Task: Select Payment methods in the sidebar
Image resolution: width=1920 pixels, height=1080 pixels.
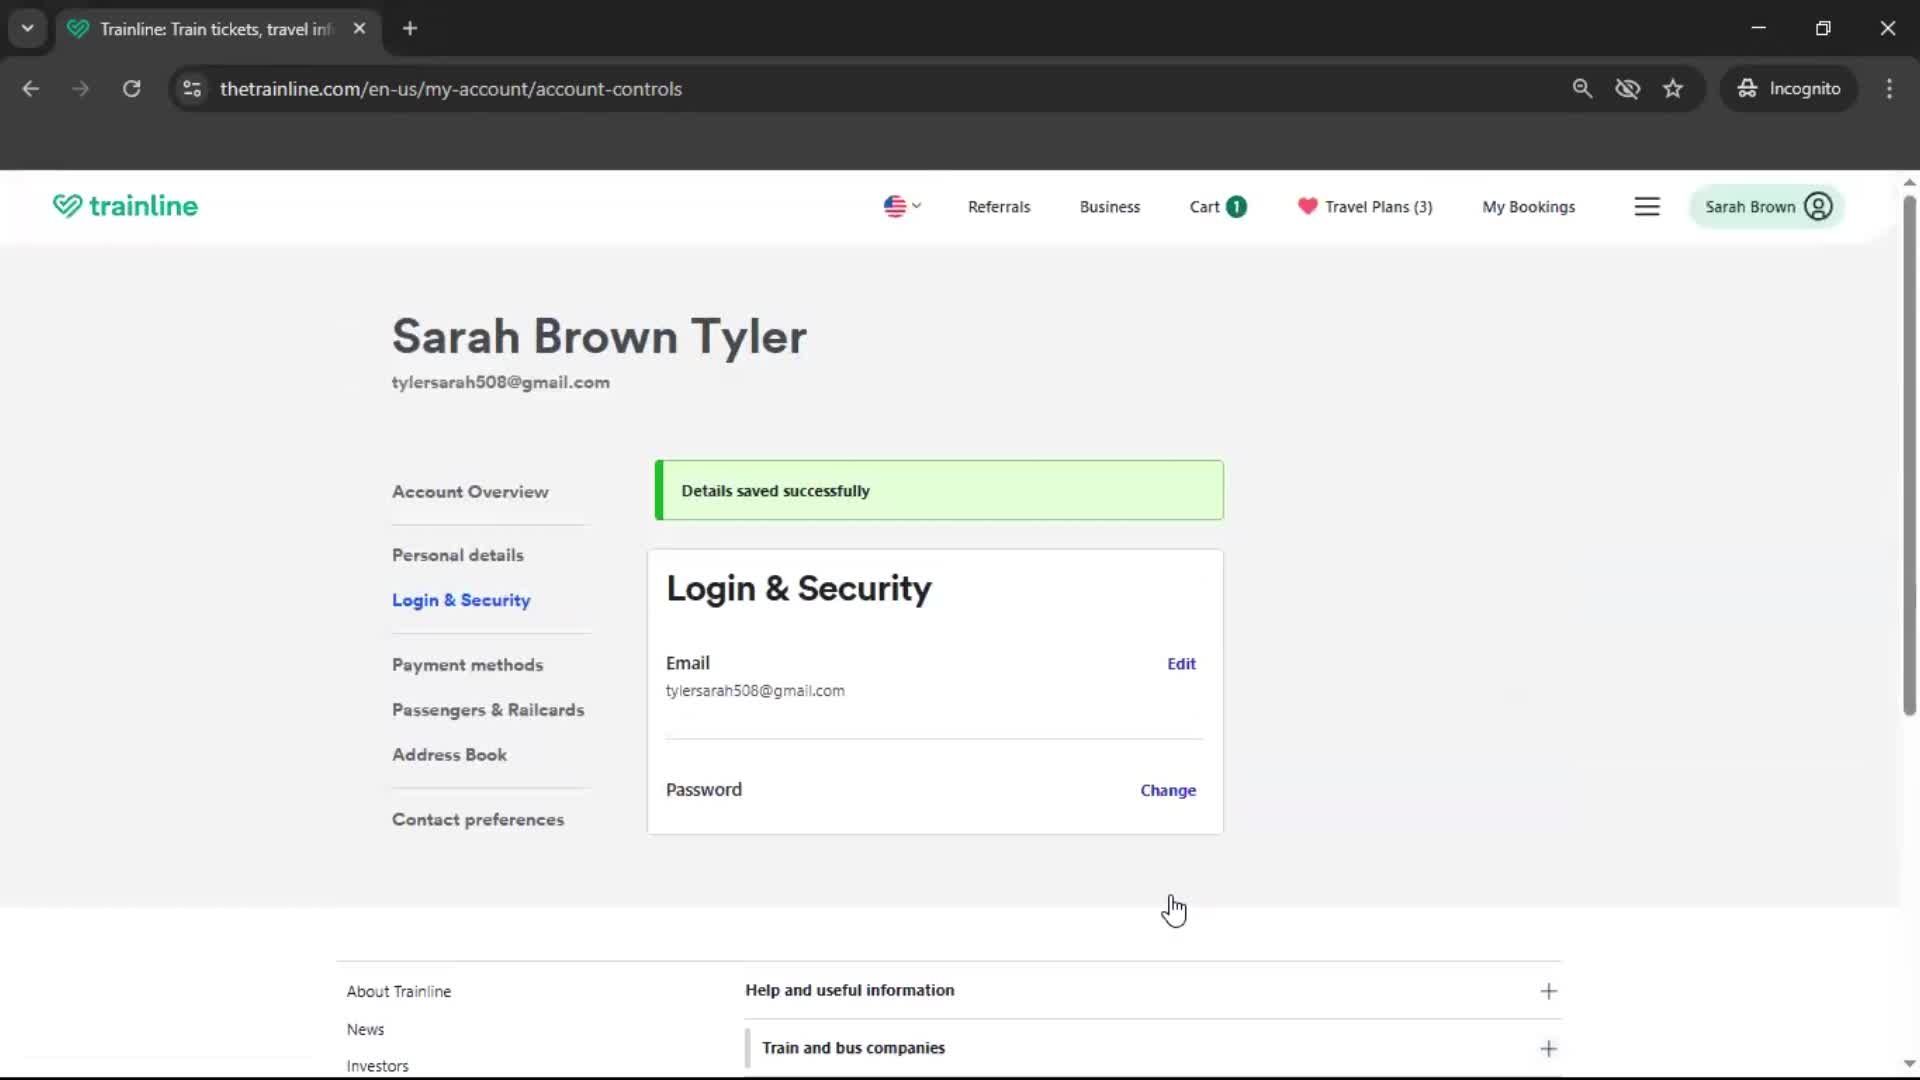Action: (x=467, y=664)
